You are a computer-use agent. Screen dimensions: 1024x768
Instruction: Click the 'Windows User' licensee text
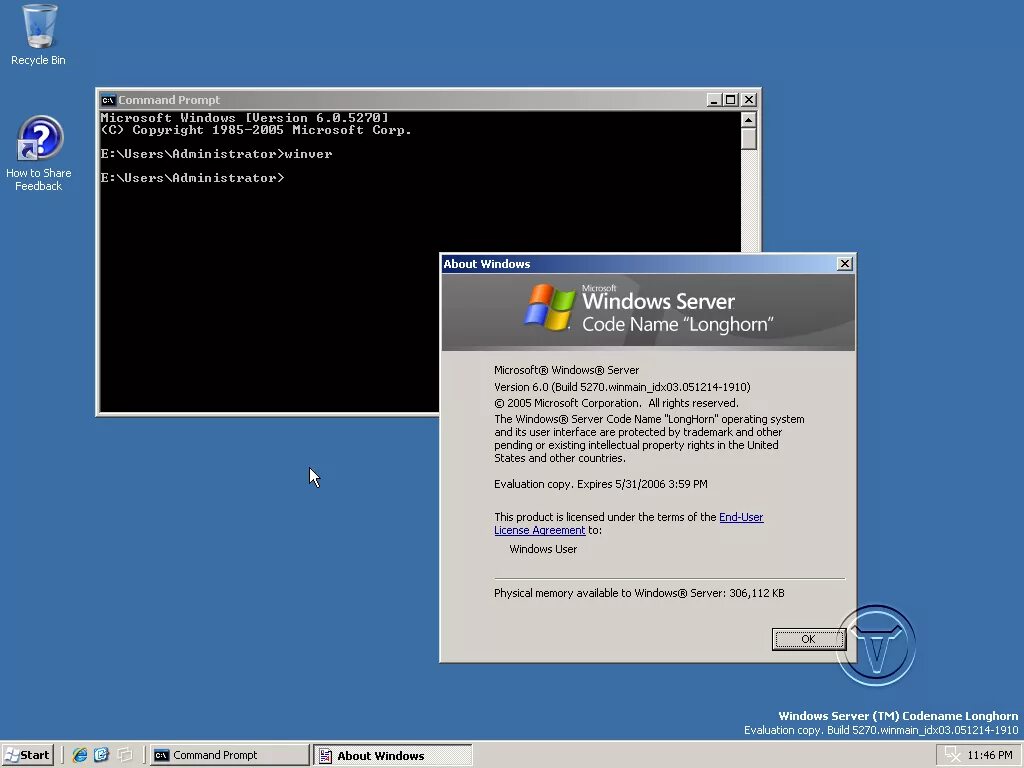(543, 549)
